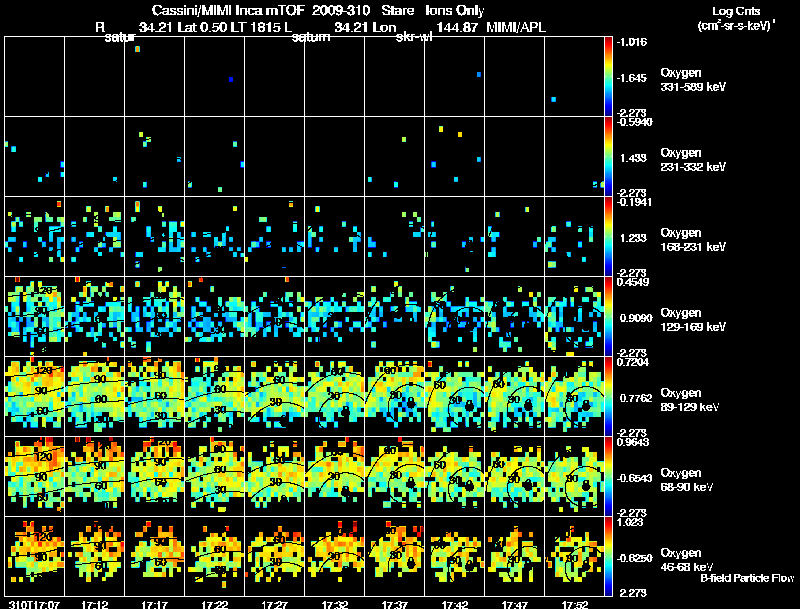Select the 310T17:07 time label

pyautogui.click(x=34, y=604)
